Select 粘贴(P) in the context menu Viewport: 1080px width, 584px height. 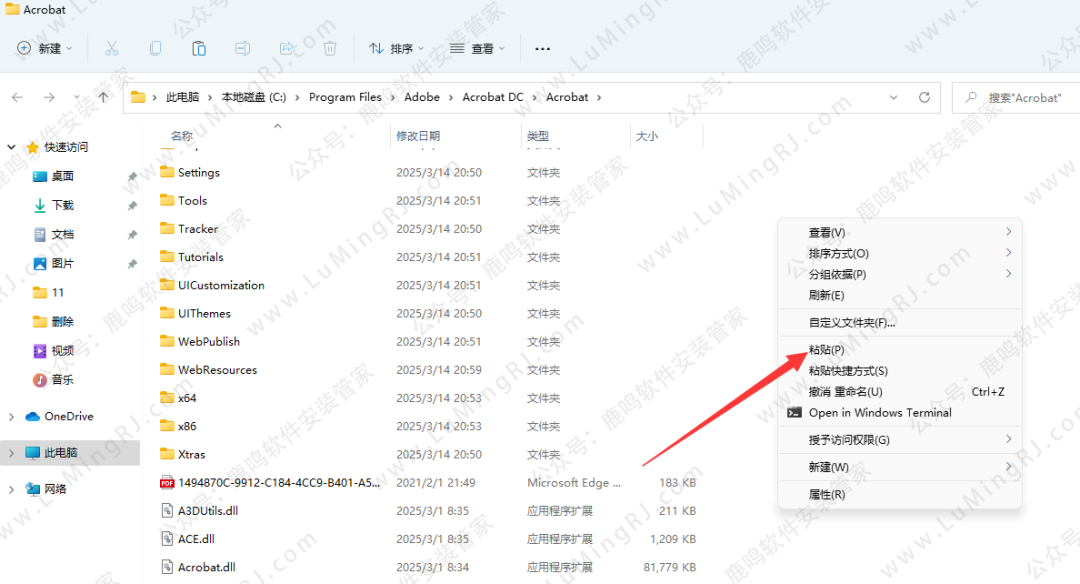pos(826,350)
